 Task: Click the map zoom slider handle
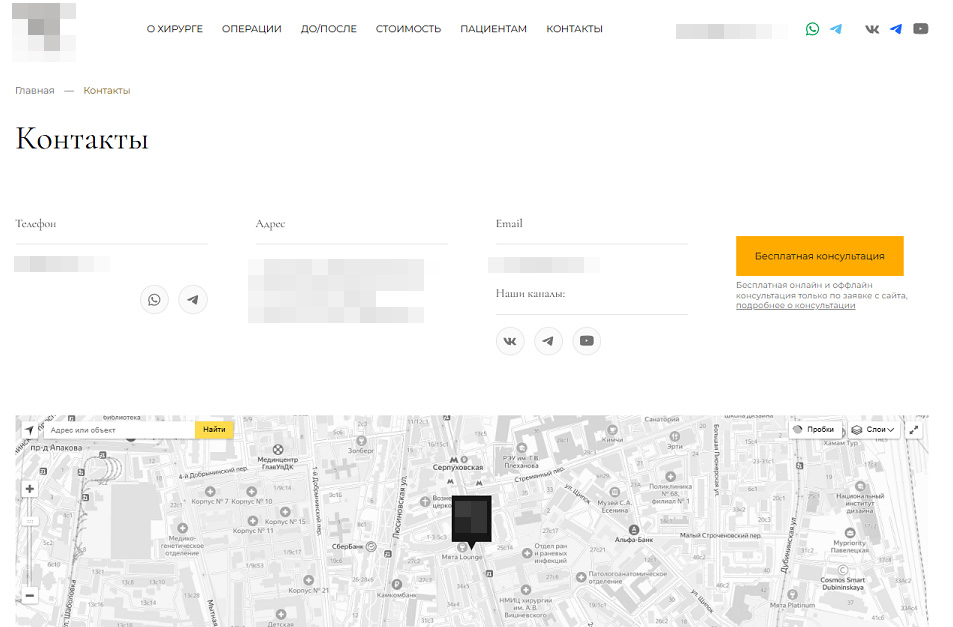coord(29,521)
